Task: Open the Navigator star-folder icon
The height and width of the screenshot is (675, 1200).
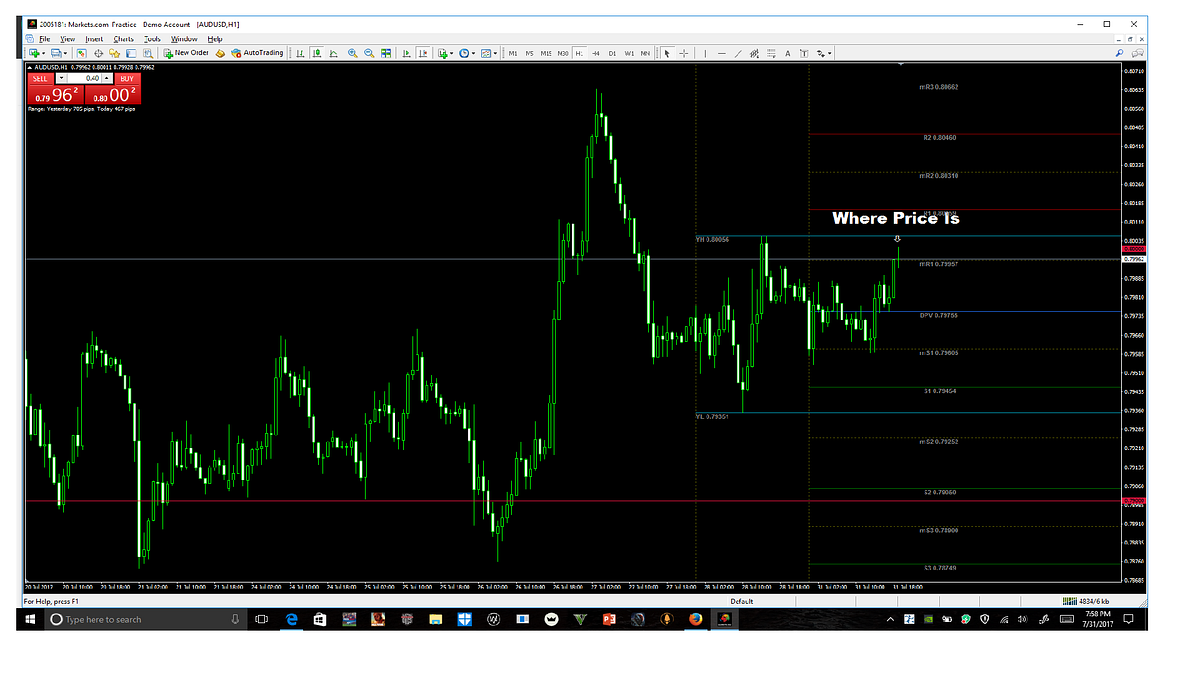Action: 114,53
